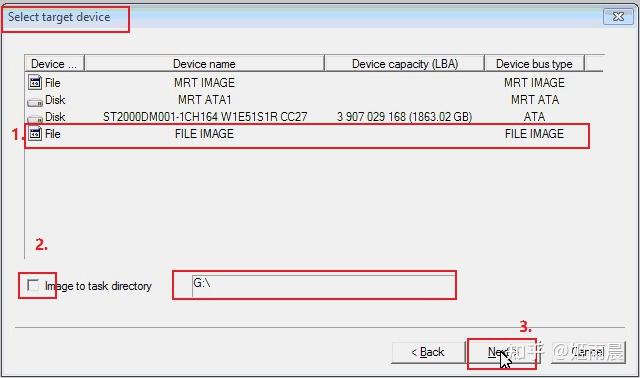The width and height of the screenshot is (640, 378).
Task: Proceed with the Next button
Action: (502, 352)
